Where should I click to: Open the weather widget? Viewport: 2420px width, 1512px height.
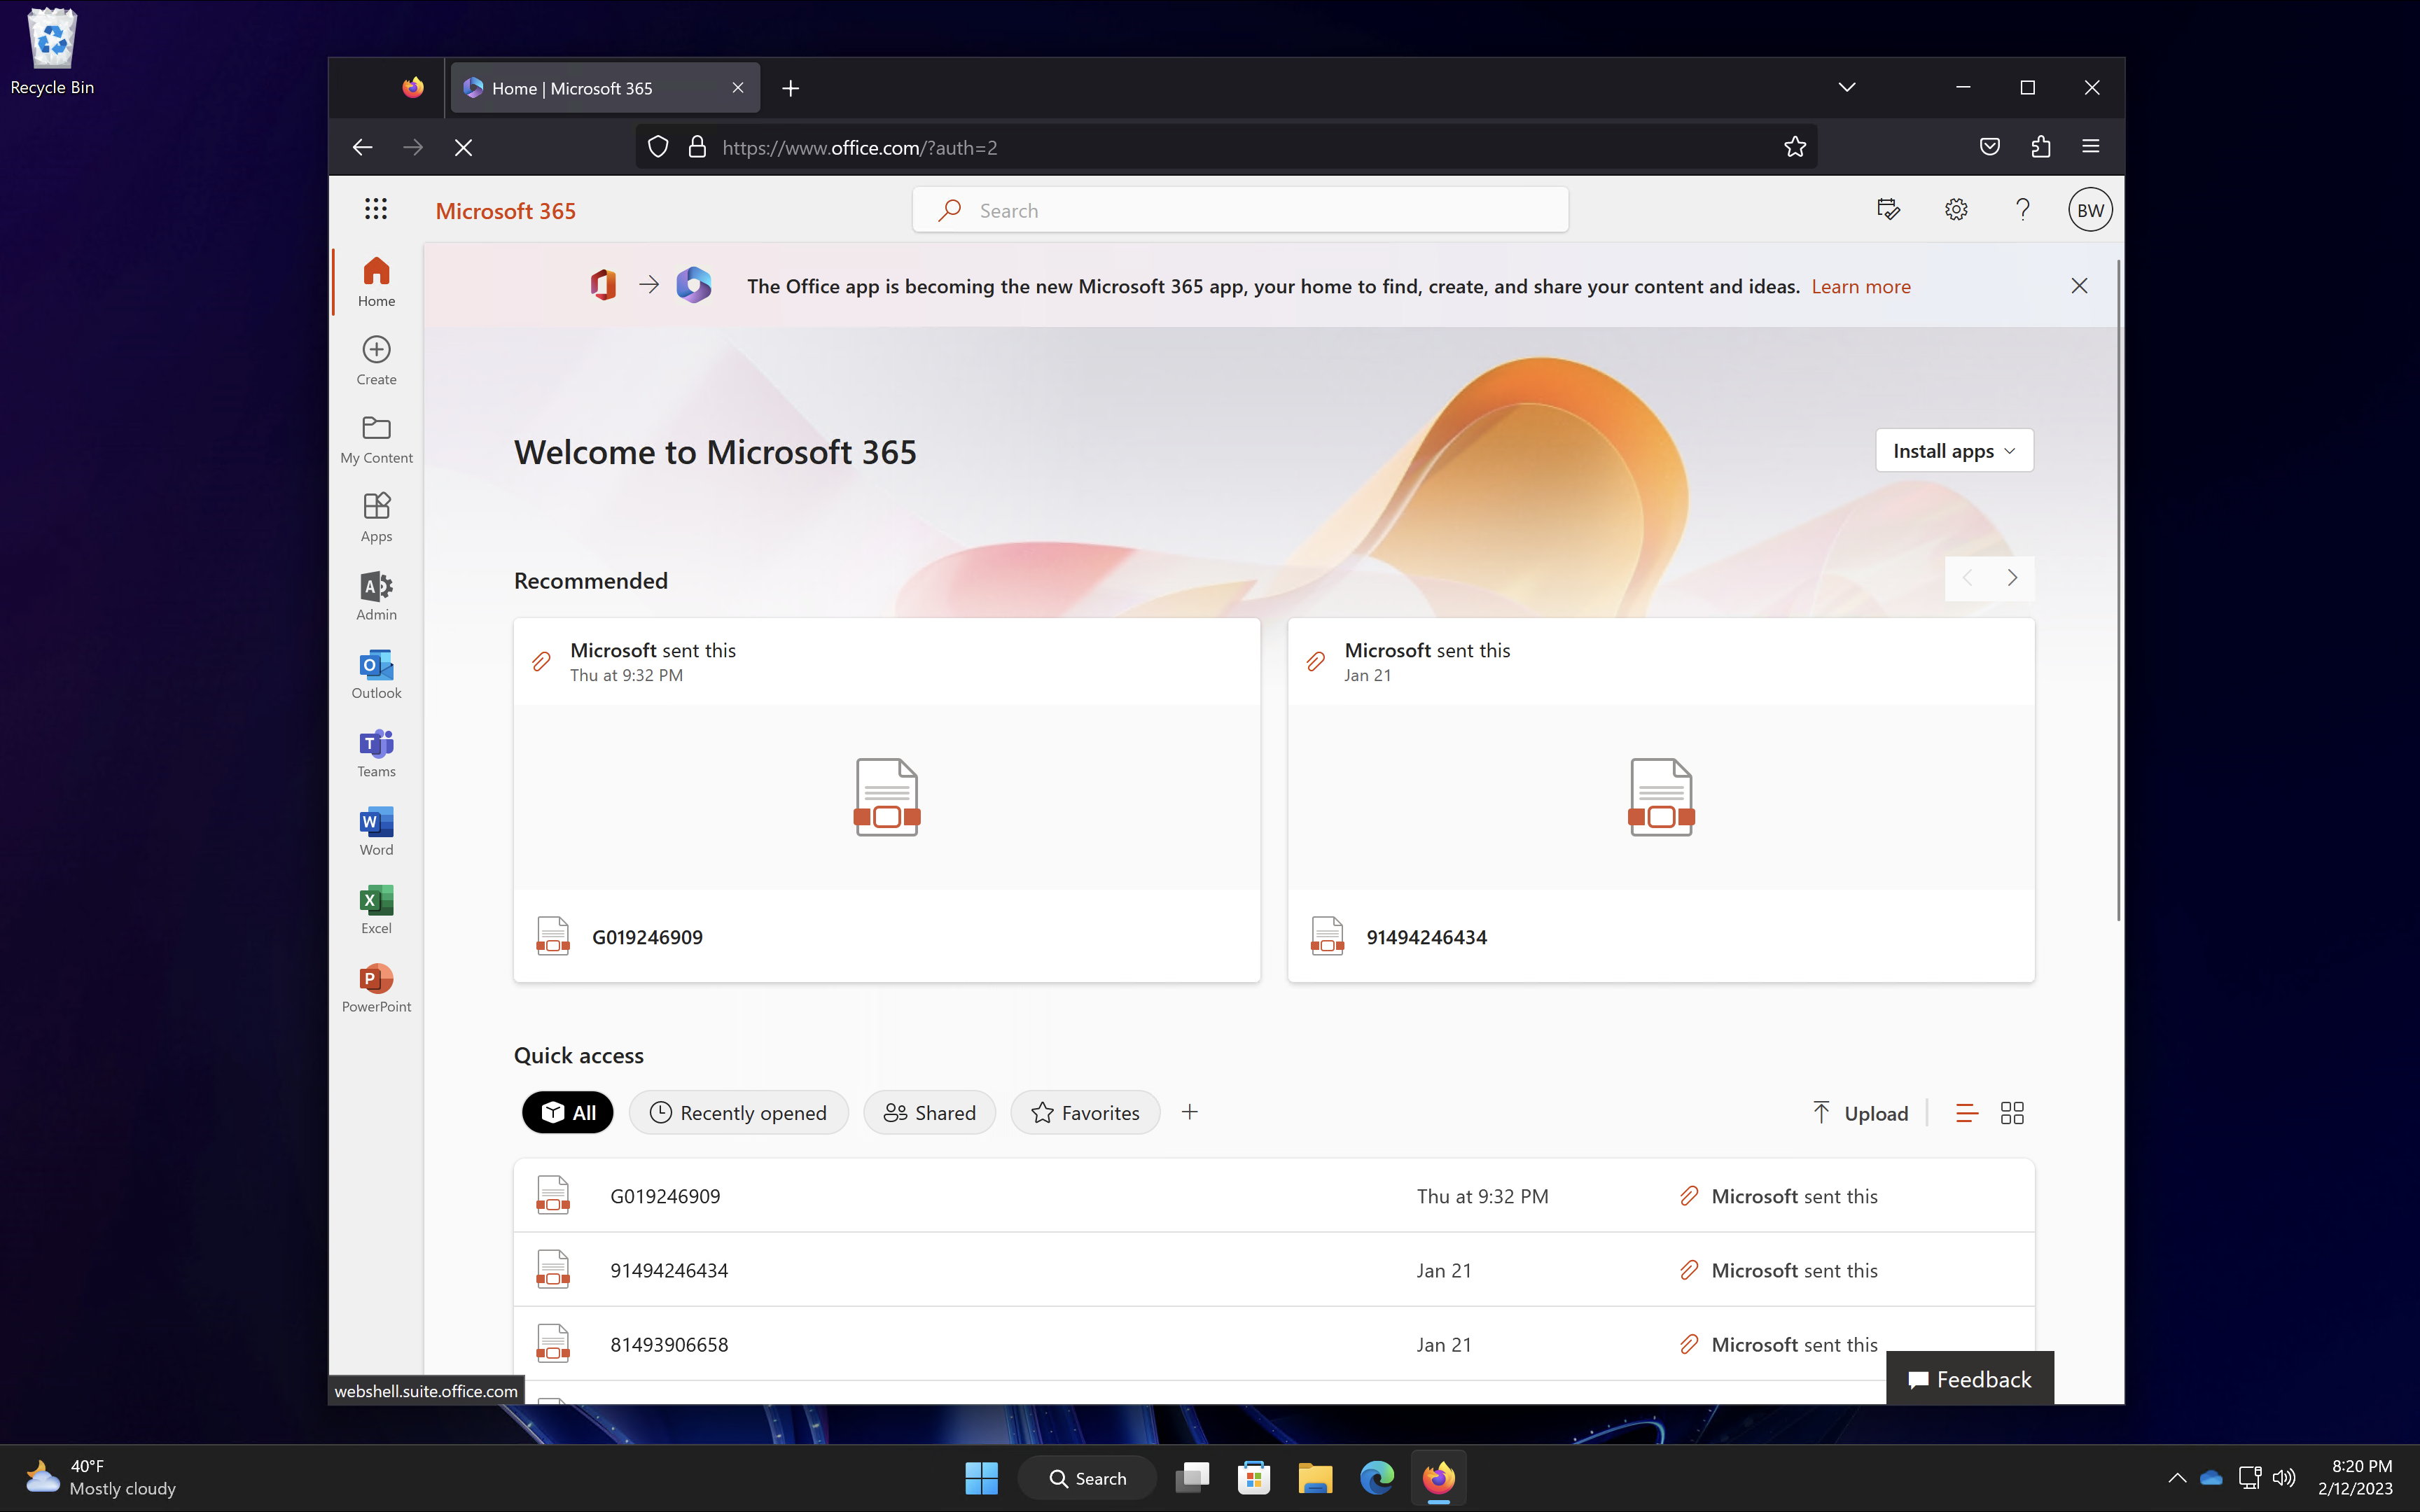click(100, 1478)
